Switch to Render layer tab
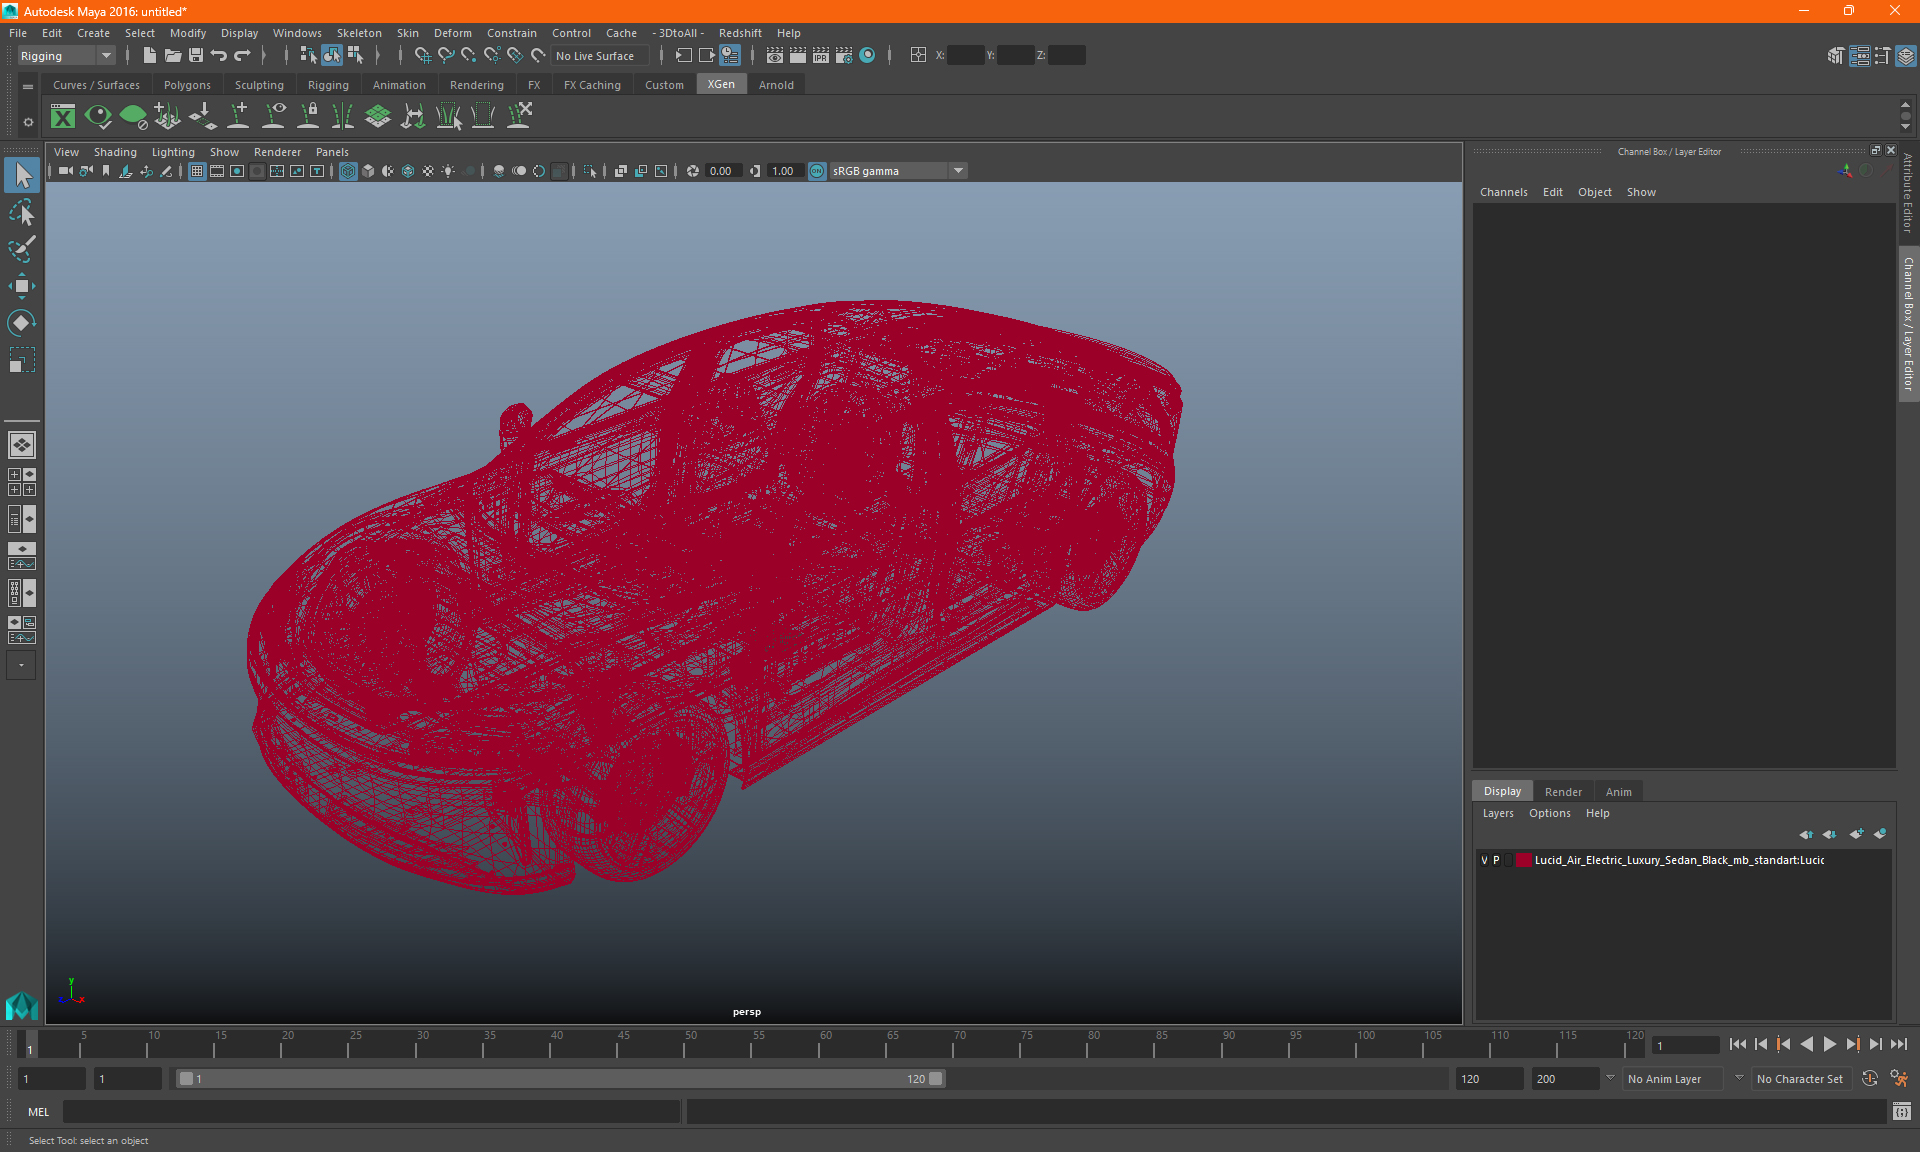Image resolution: width=1920 pixels, height=1152 pixels. [1563, 792]
